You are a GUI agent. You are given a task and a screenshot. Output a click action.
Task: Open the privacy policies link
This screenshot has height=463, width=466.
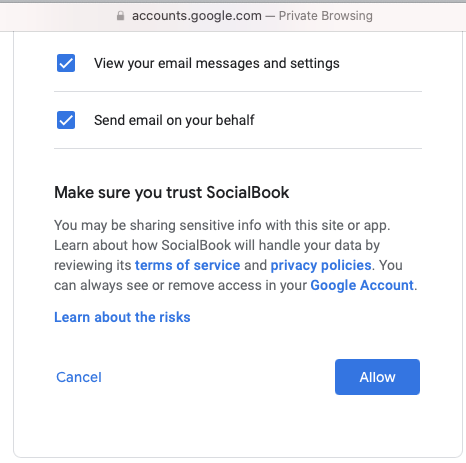point(321,265)
